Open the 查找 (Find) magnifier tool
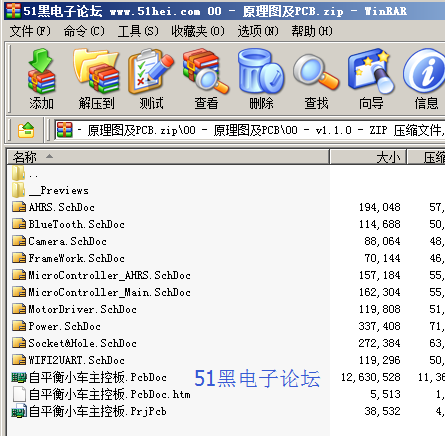This screenshot has width=445, height=436. 316,79
